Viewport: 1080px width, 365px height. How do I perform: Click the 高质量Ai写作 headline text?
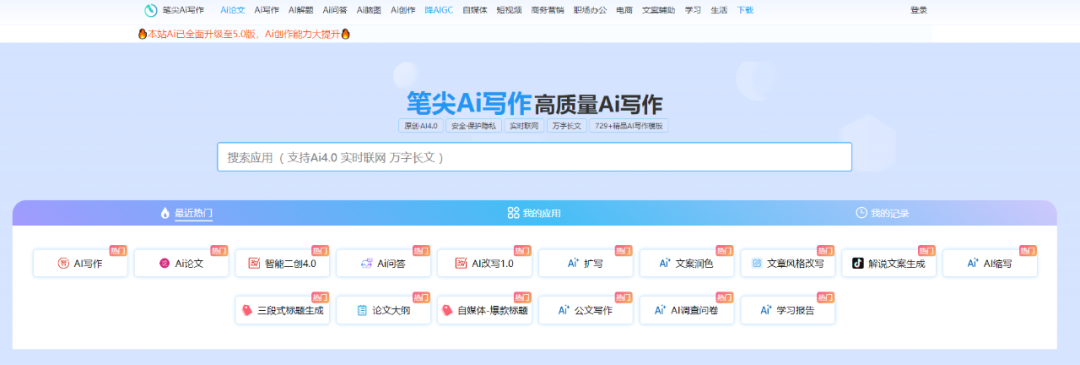click(599, 105)
